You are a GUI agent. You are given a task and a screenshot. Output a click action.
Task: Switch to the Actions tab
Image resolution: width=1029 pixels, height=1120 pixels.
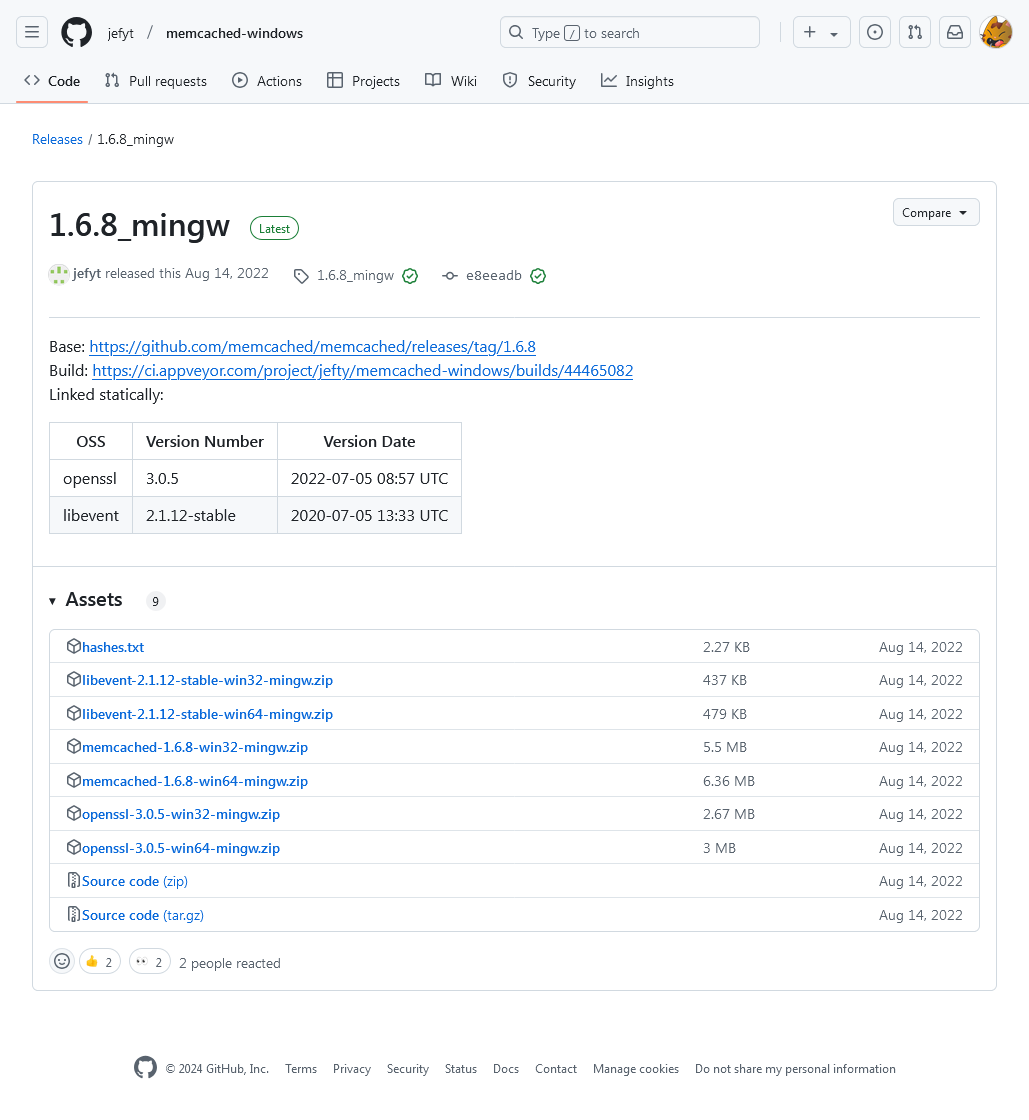tap(267, 81)
